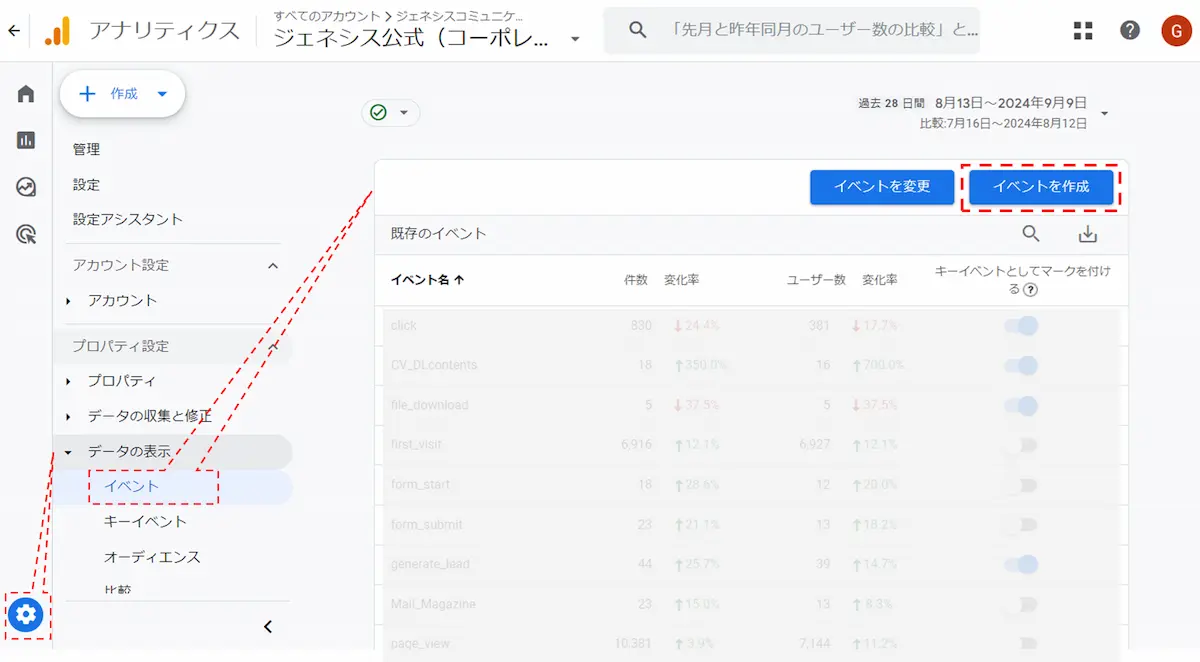Toggle key event for file_download

pos(1021,405)
